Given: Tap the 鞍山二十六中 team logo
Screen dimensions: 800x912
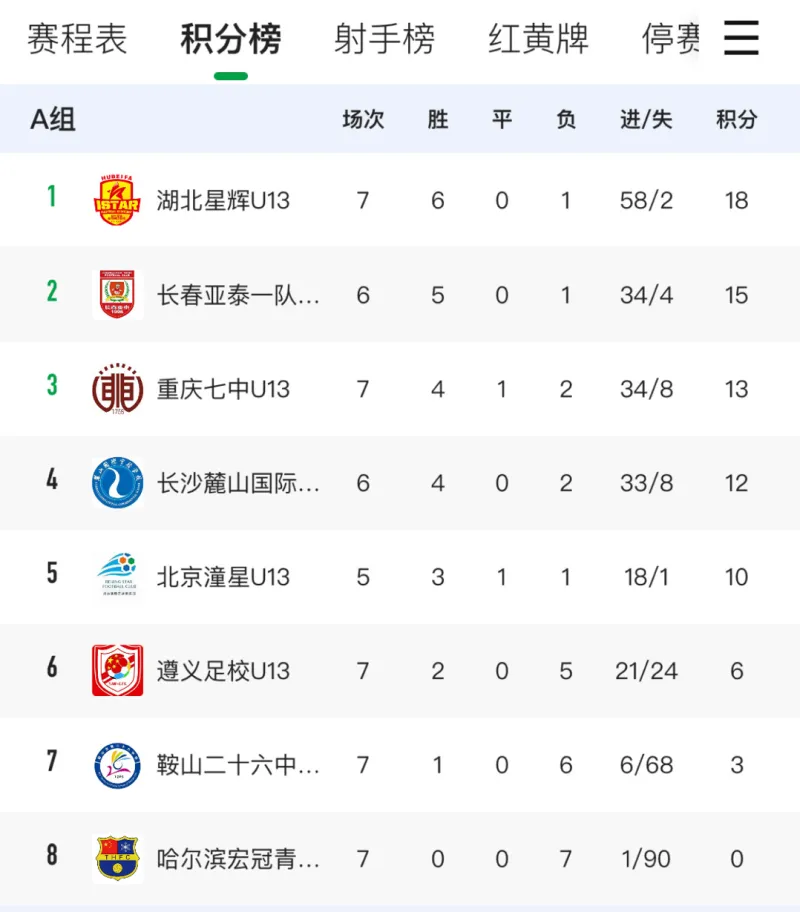Looking at the screenshot, I should point(117,765).
